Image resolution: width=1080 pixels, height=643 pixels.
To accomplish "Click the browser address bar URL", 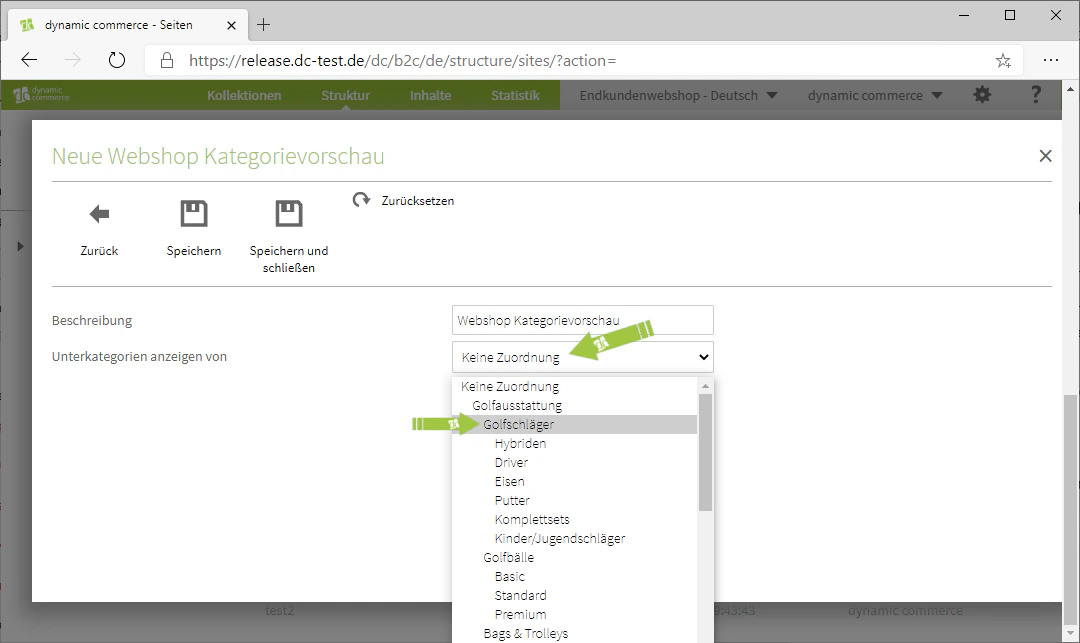I will [403, 61].
